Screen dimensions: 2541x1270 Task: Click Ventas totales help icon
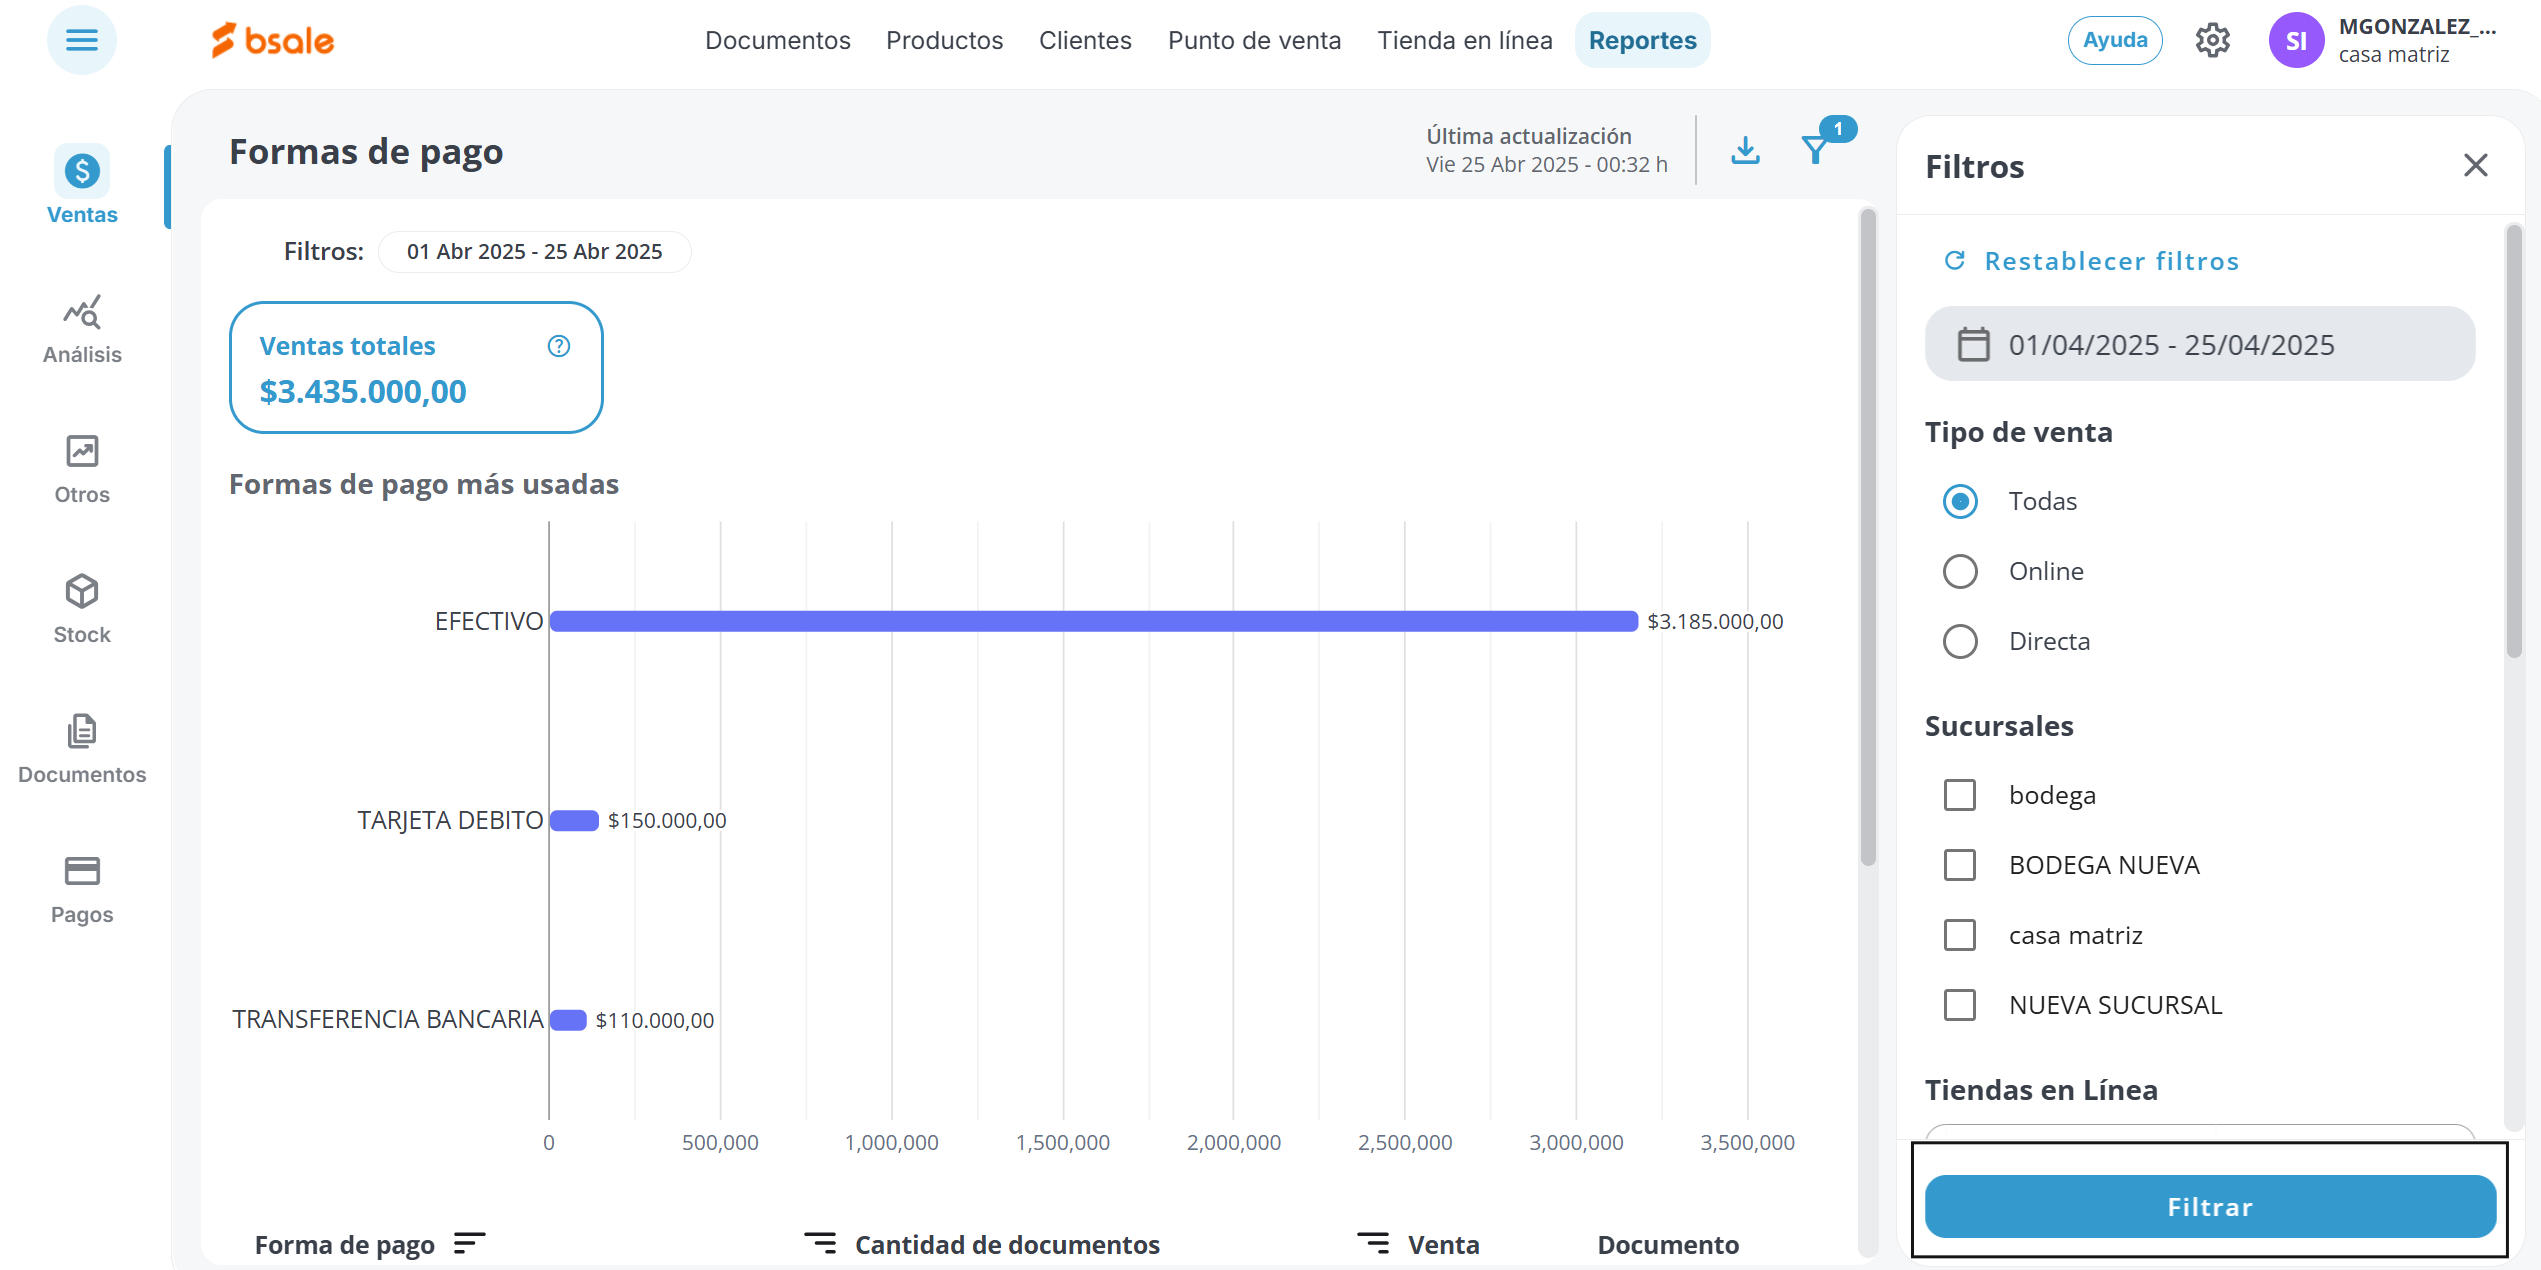click(559, 346)
